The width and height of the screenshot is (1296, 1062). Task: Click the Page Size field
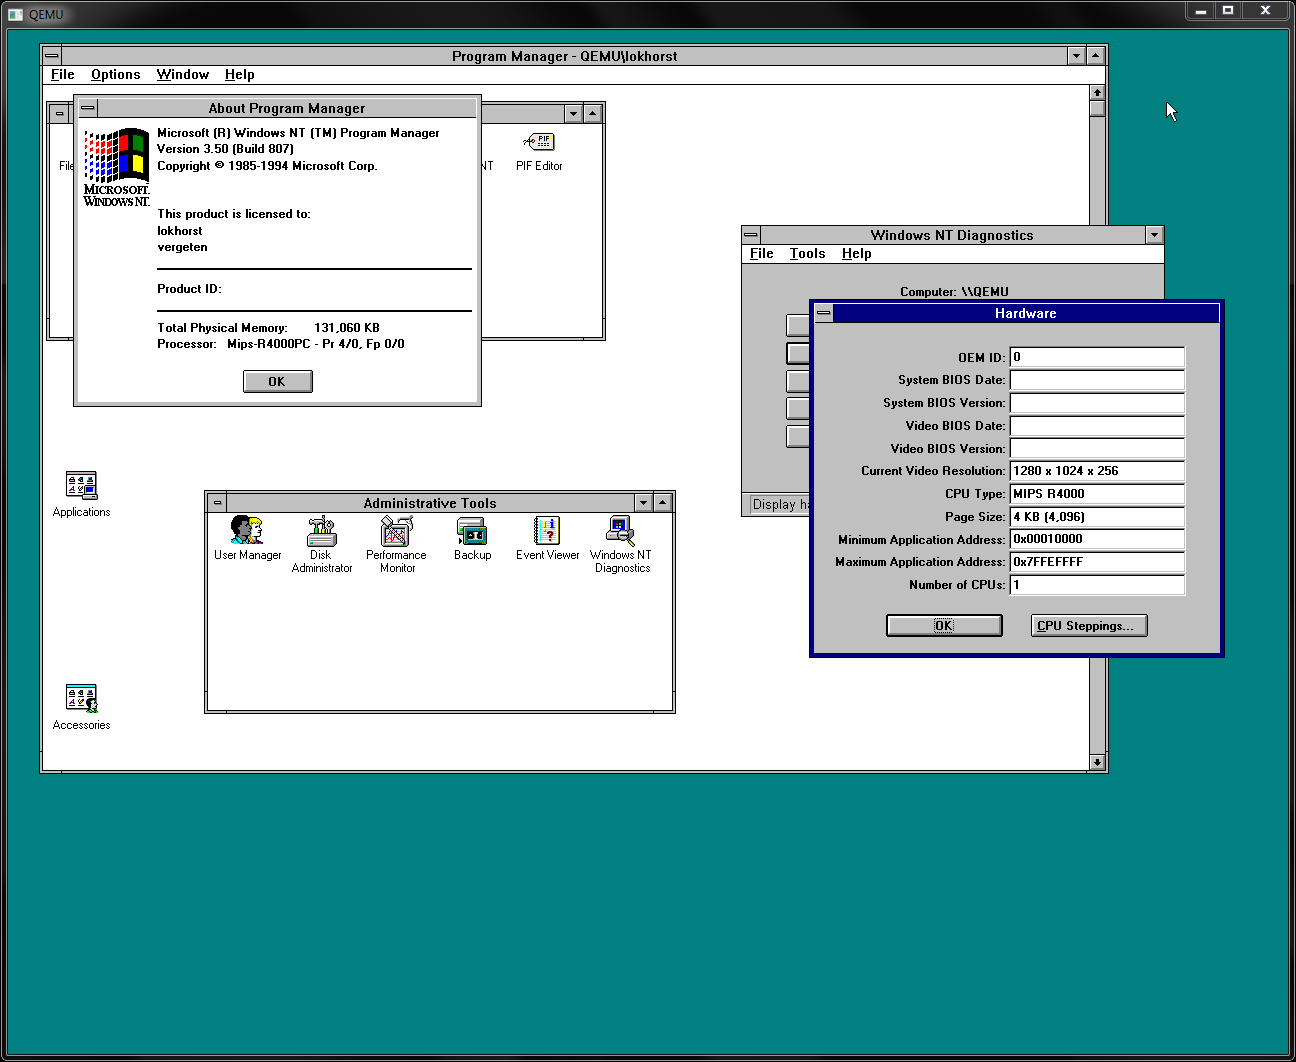point(1097,517)
